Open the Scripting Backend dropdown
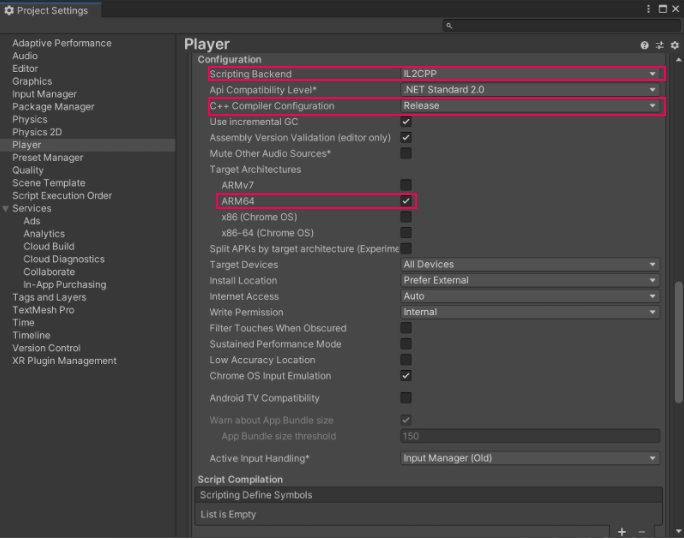684x539 pixels. coord(530,74)
